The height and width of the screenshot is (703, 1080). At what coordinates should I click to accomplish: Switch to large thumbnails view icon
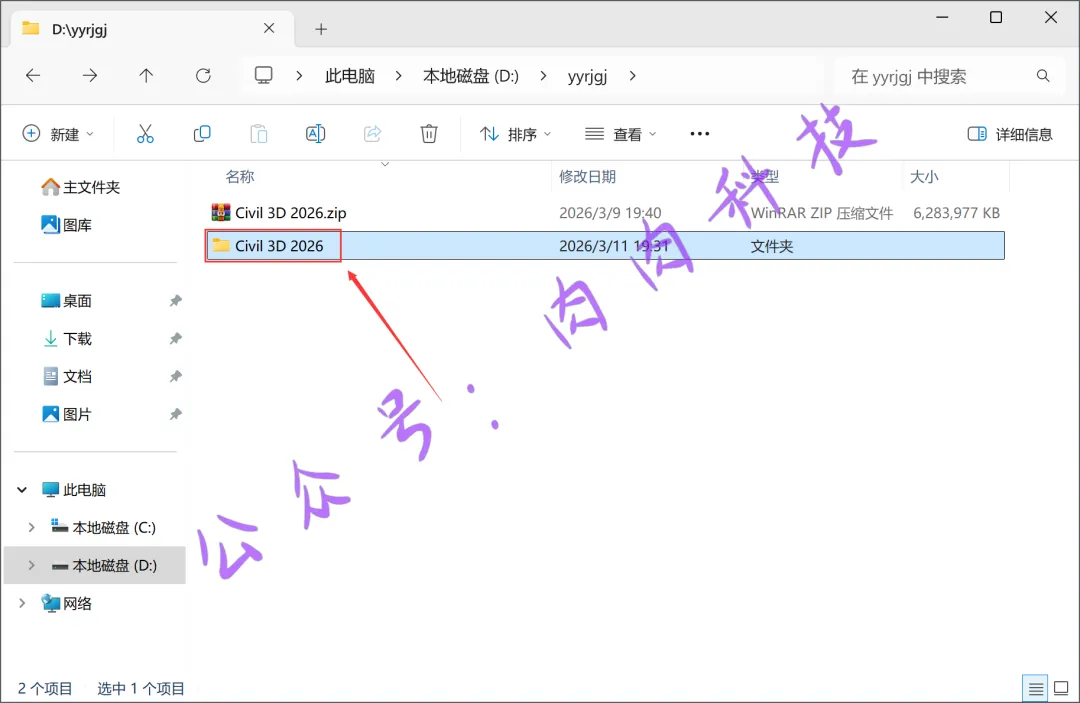(1061, 688)
